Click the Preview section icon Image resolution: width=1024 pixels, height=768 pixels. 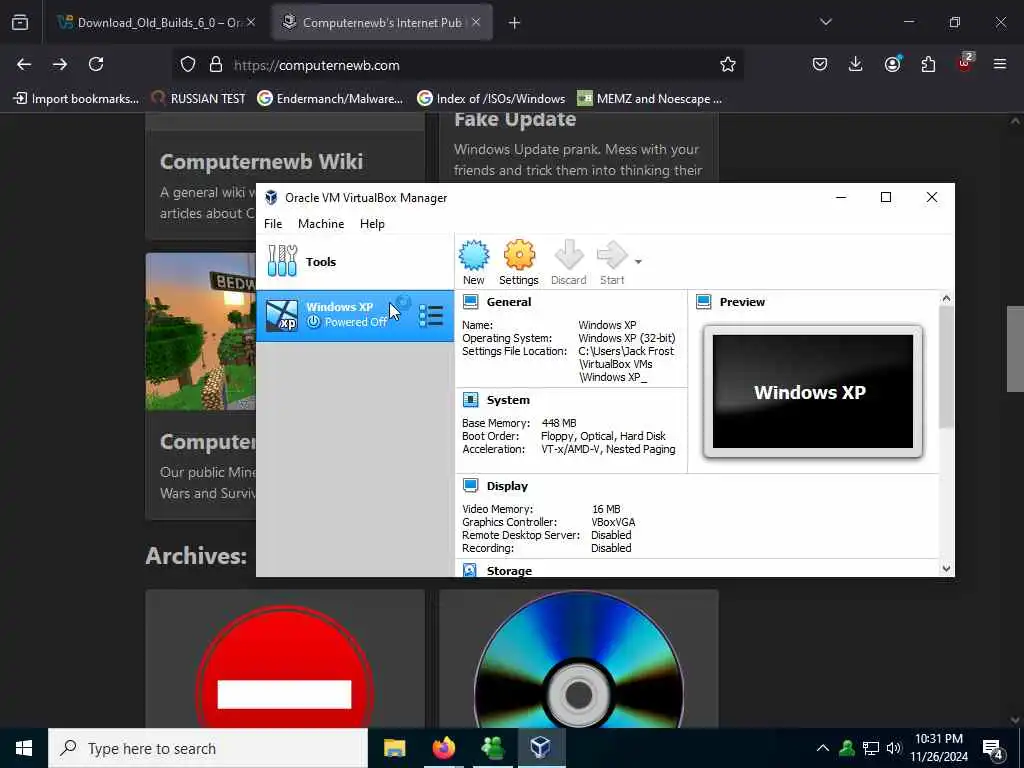point(703,302)
